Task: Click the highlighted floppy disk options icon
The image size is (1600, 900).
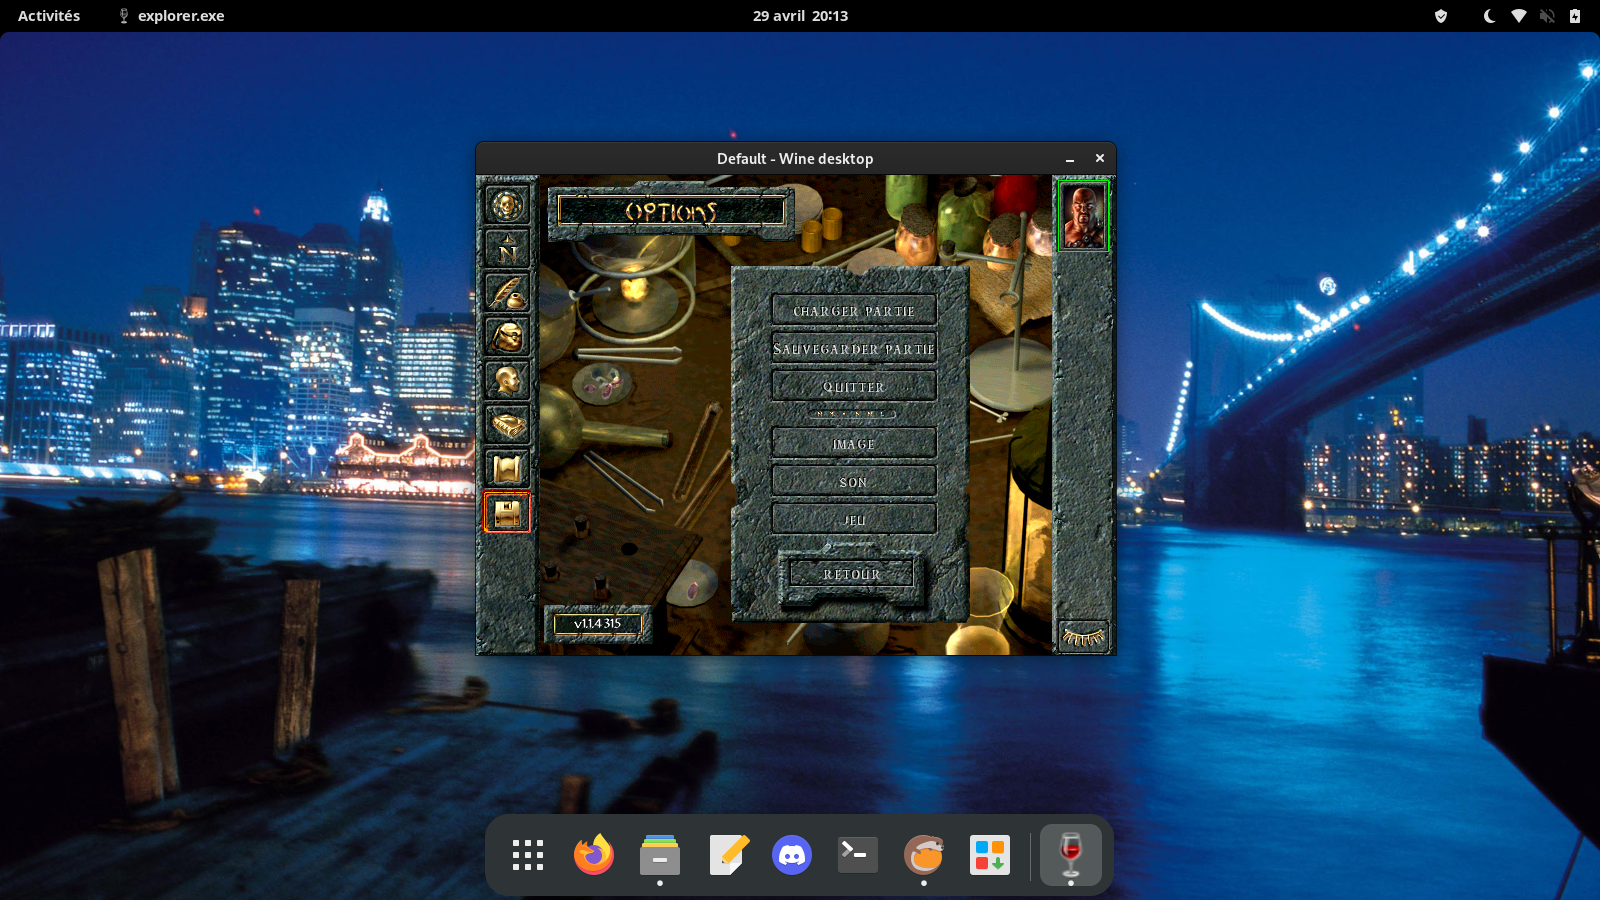Action: [507, 513]
